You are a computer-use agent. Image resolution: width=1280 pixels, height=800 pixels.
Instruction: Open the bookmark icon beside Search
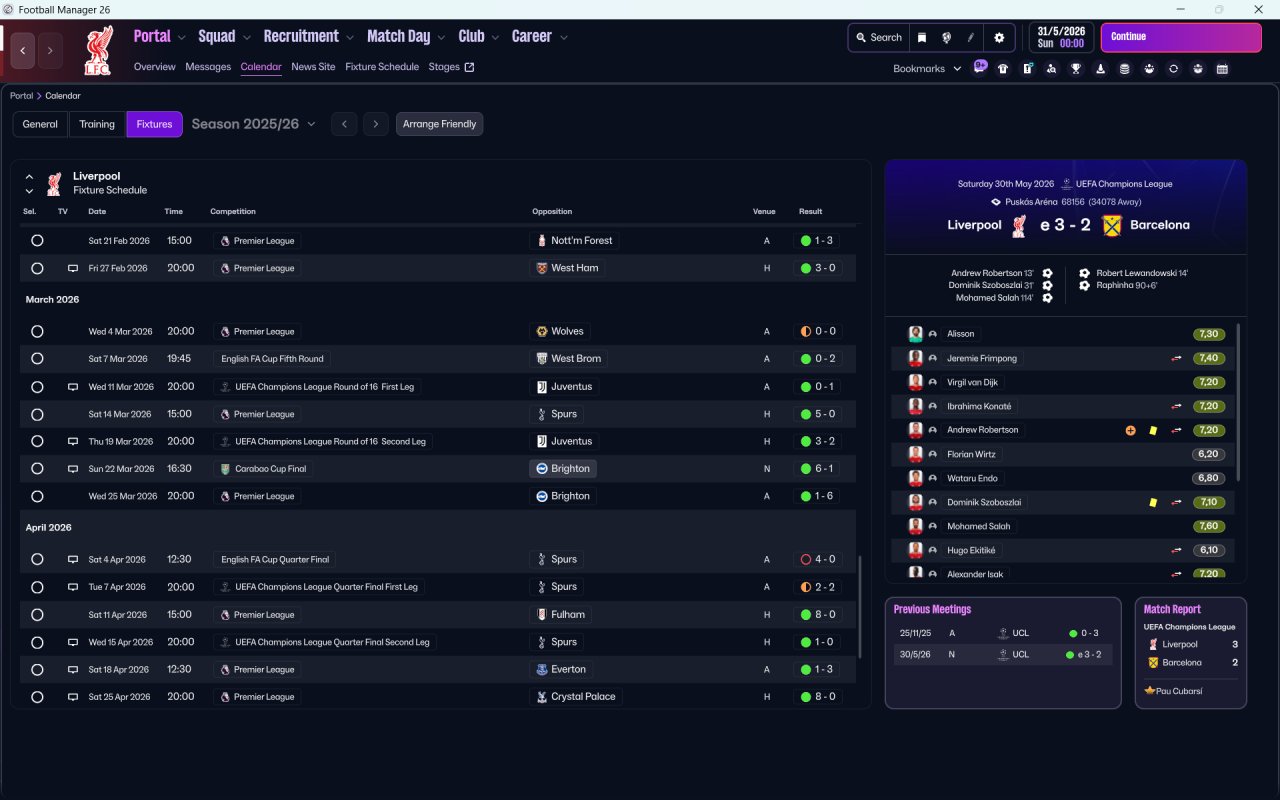point(922,37)
